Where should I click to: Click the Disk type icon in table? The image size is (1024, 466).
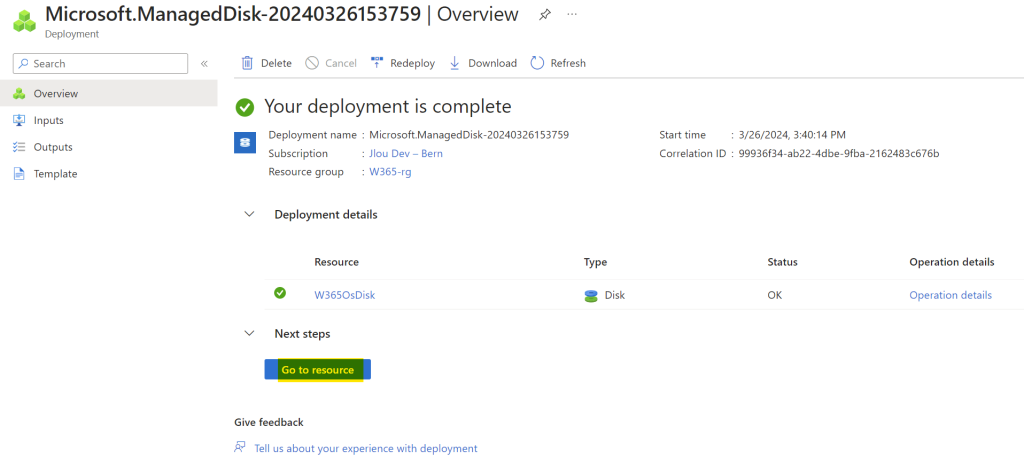click(591, 296)
